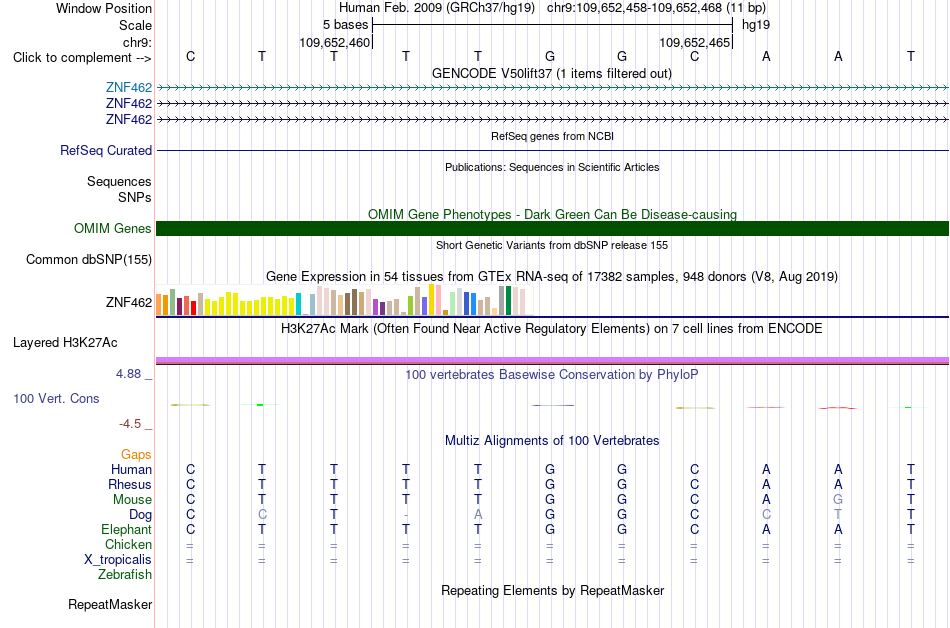
Task: Click the RepeatMasker track label
Action: coord(110,604)
